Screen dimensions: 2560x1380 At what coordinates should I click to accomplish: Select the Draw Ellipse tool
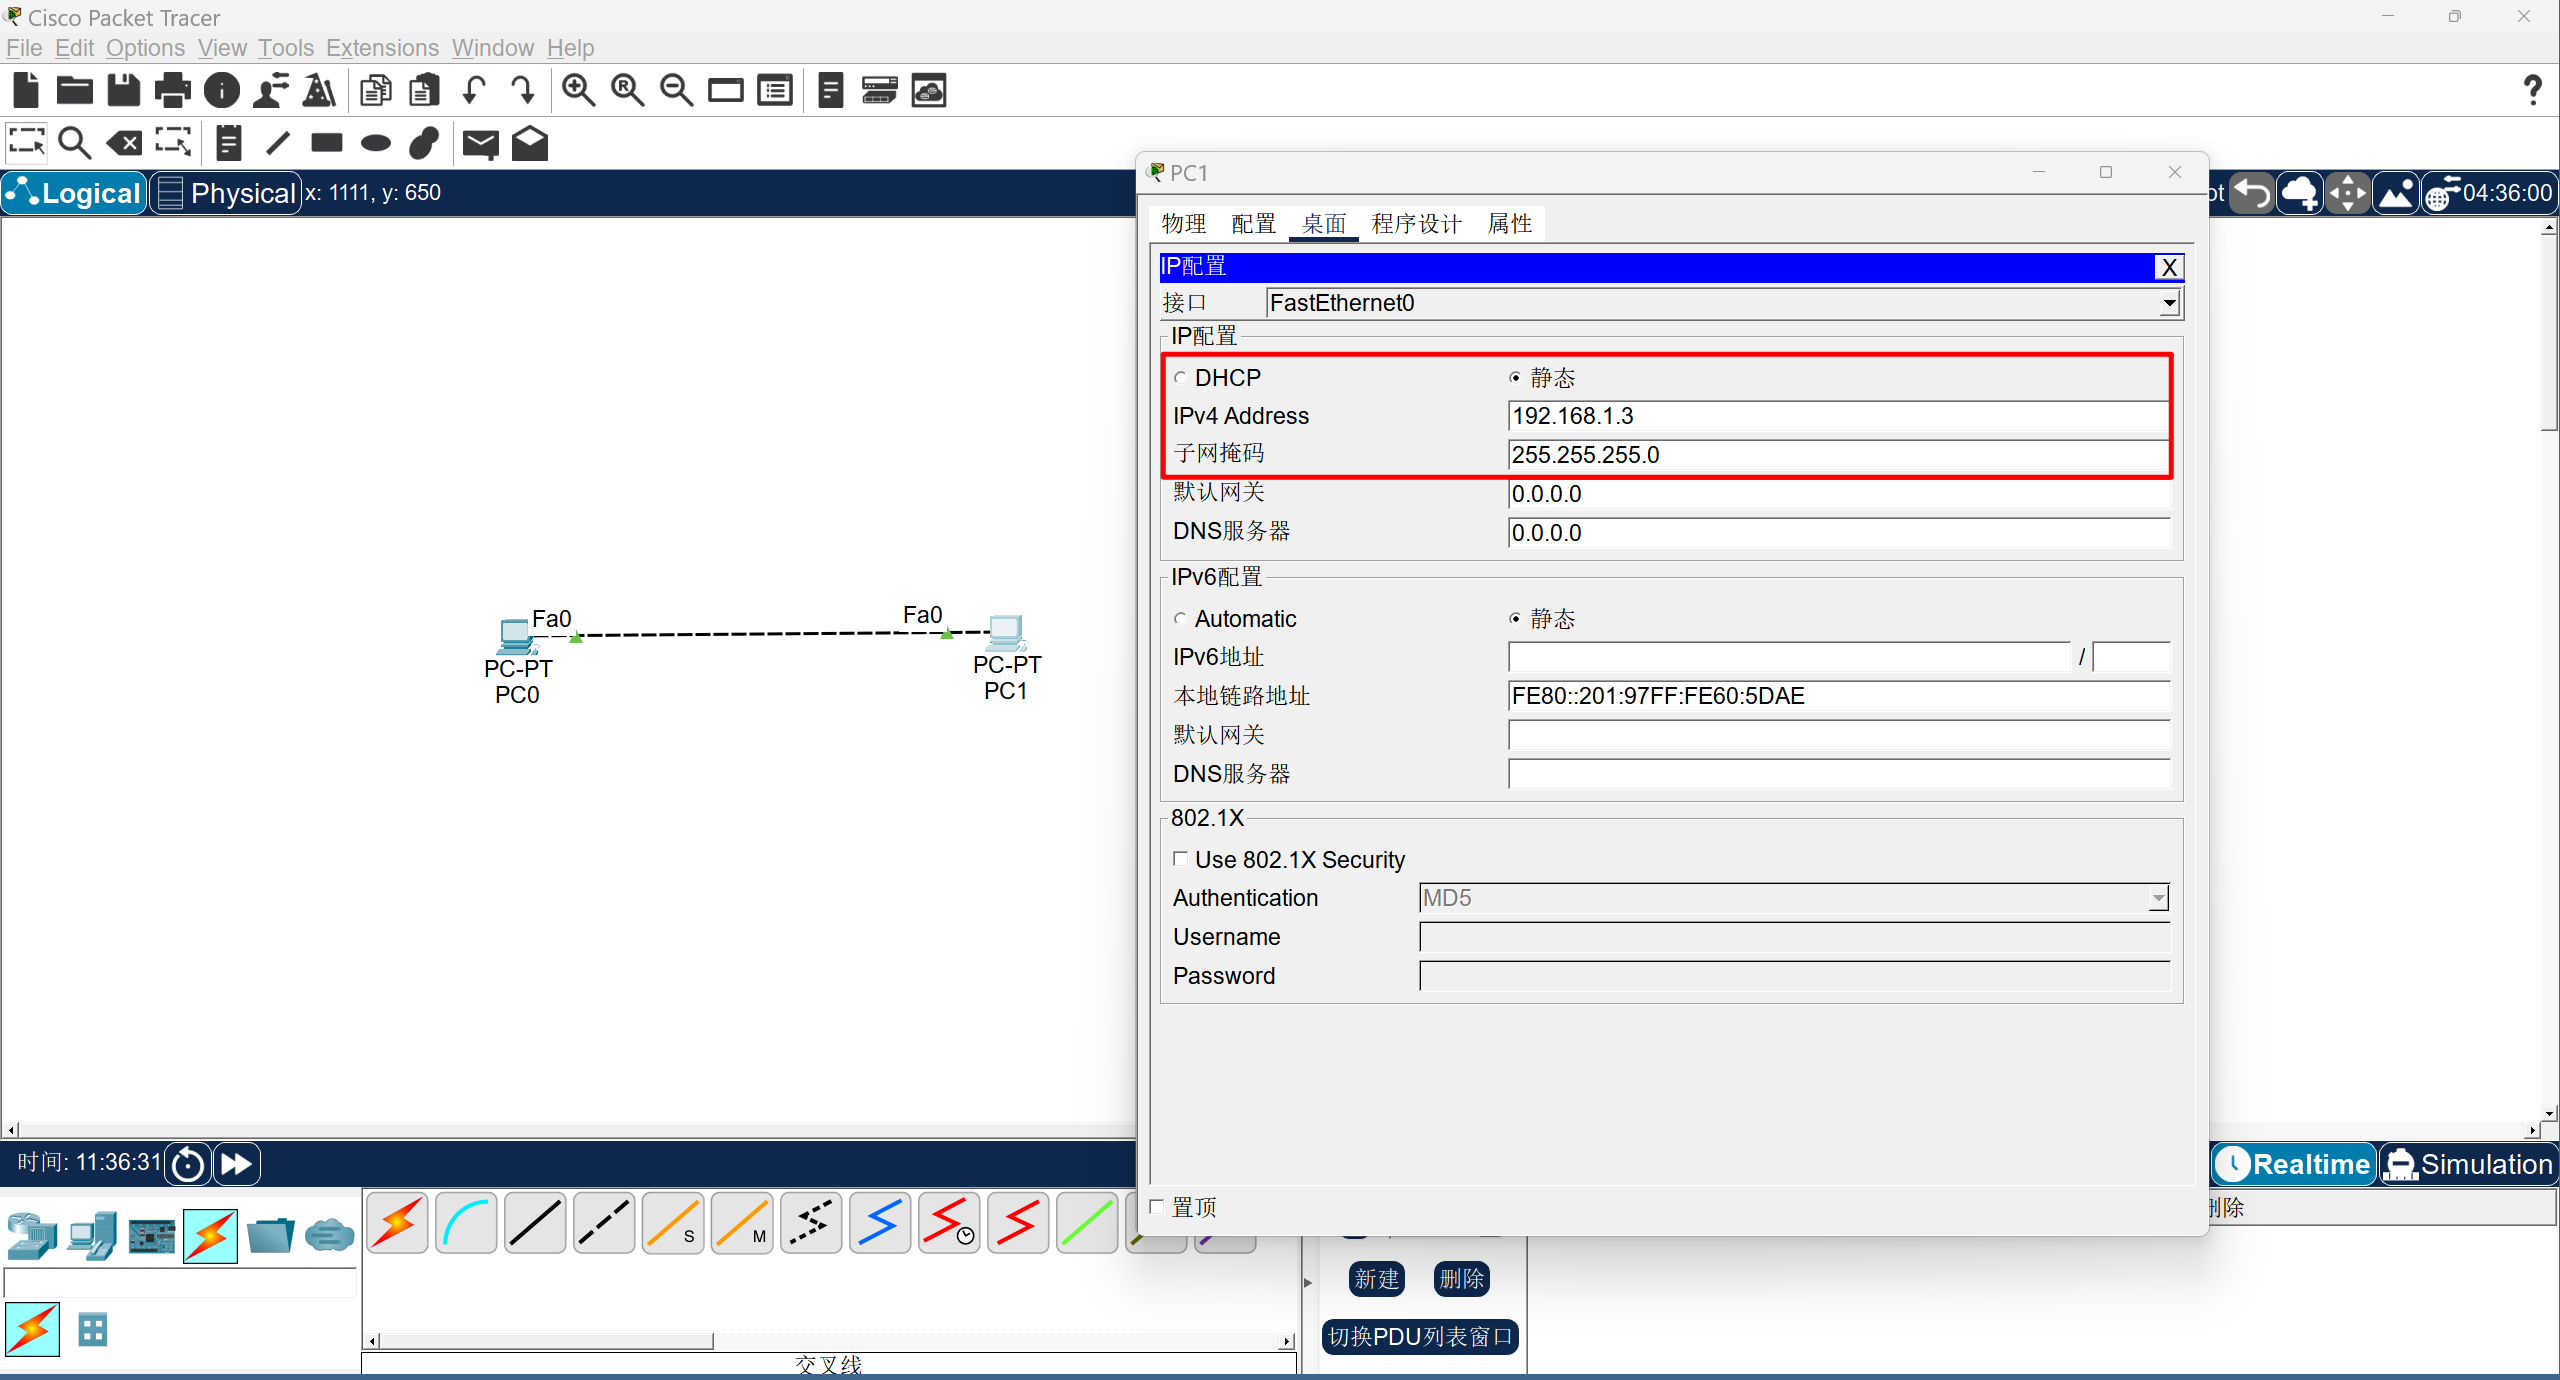(x=376, y=143)
